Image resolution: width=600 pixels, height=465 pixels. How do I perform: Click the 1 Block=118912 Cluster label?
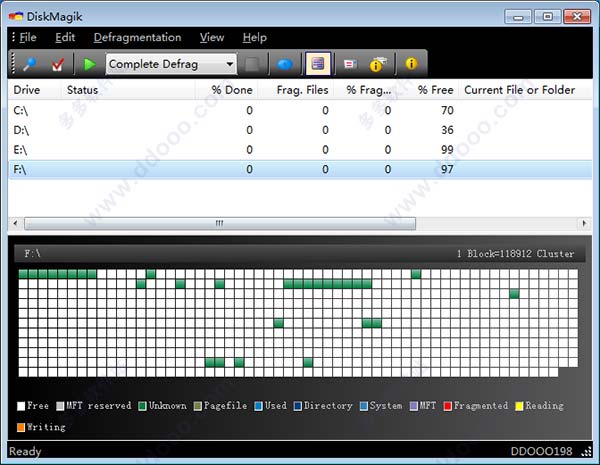pos(515,253)
